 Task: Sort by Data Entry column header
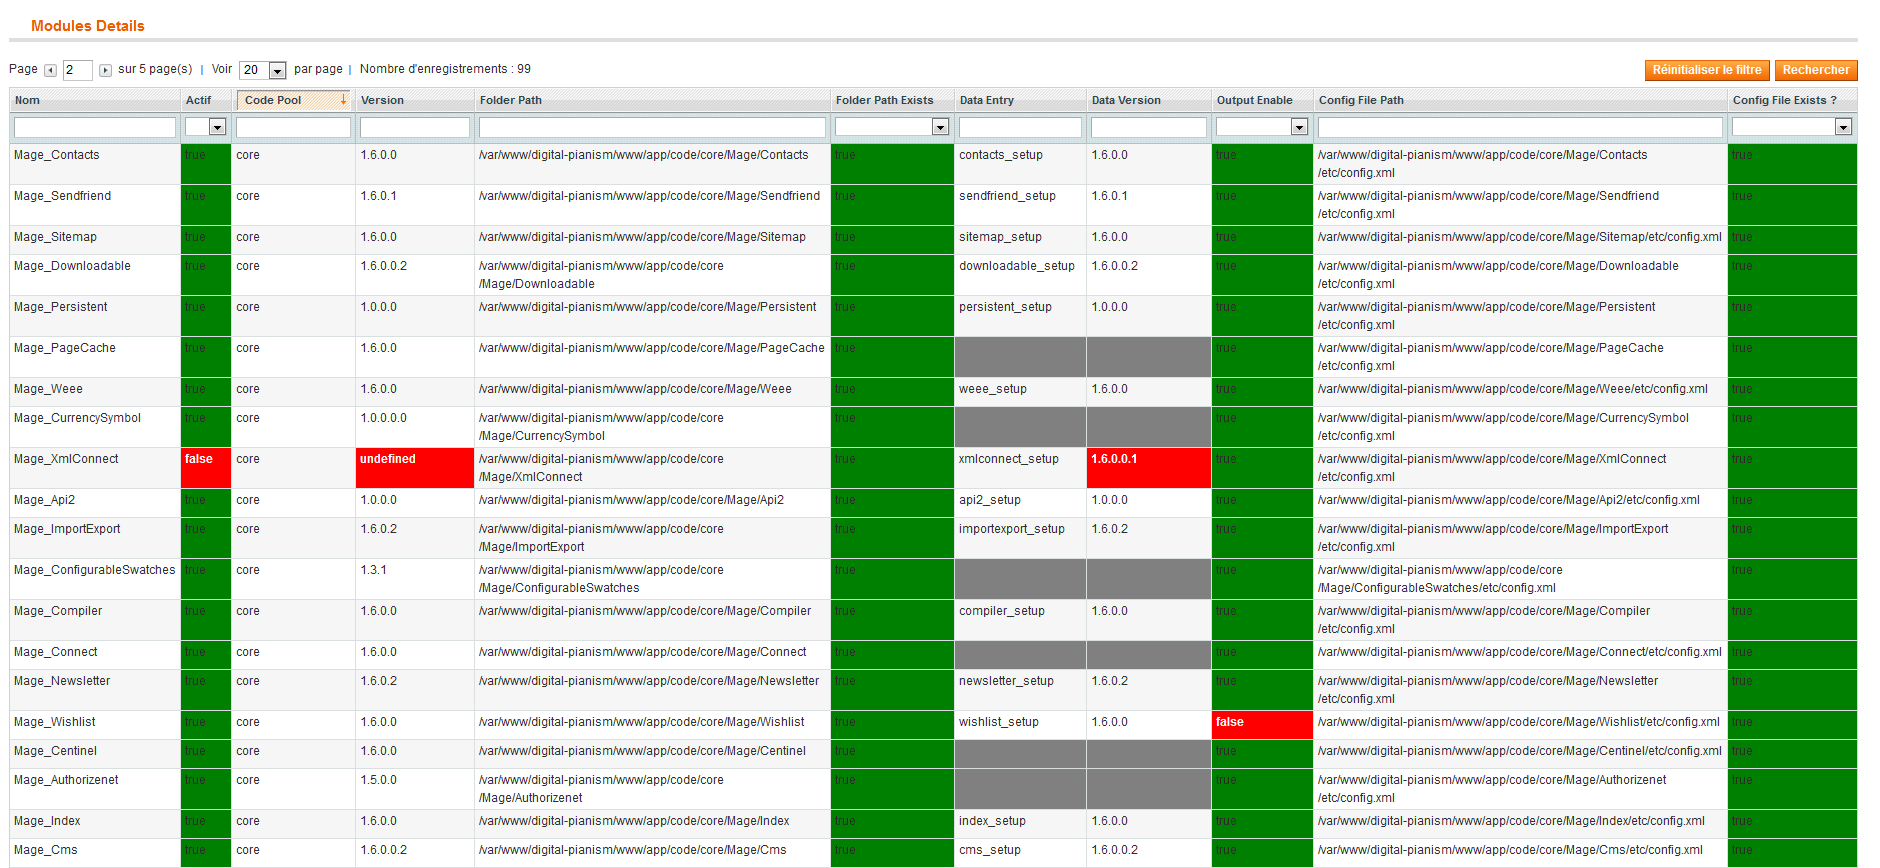click(986, 100)
